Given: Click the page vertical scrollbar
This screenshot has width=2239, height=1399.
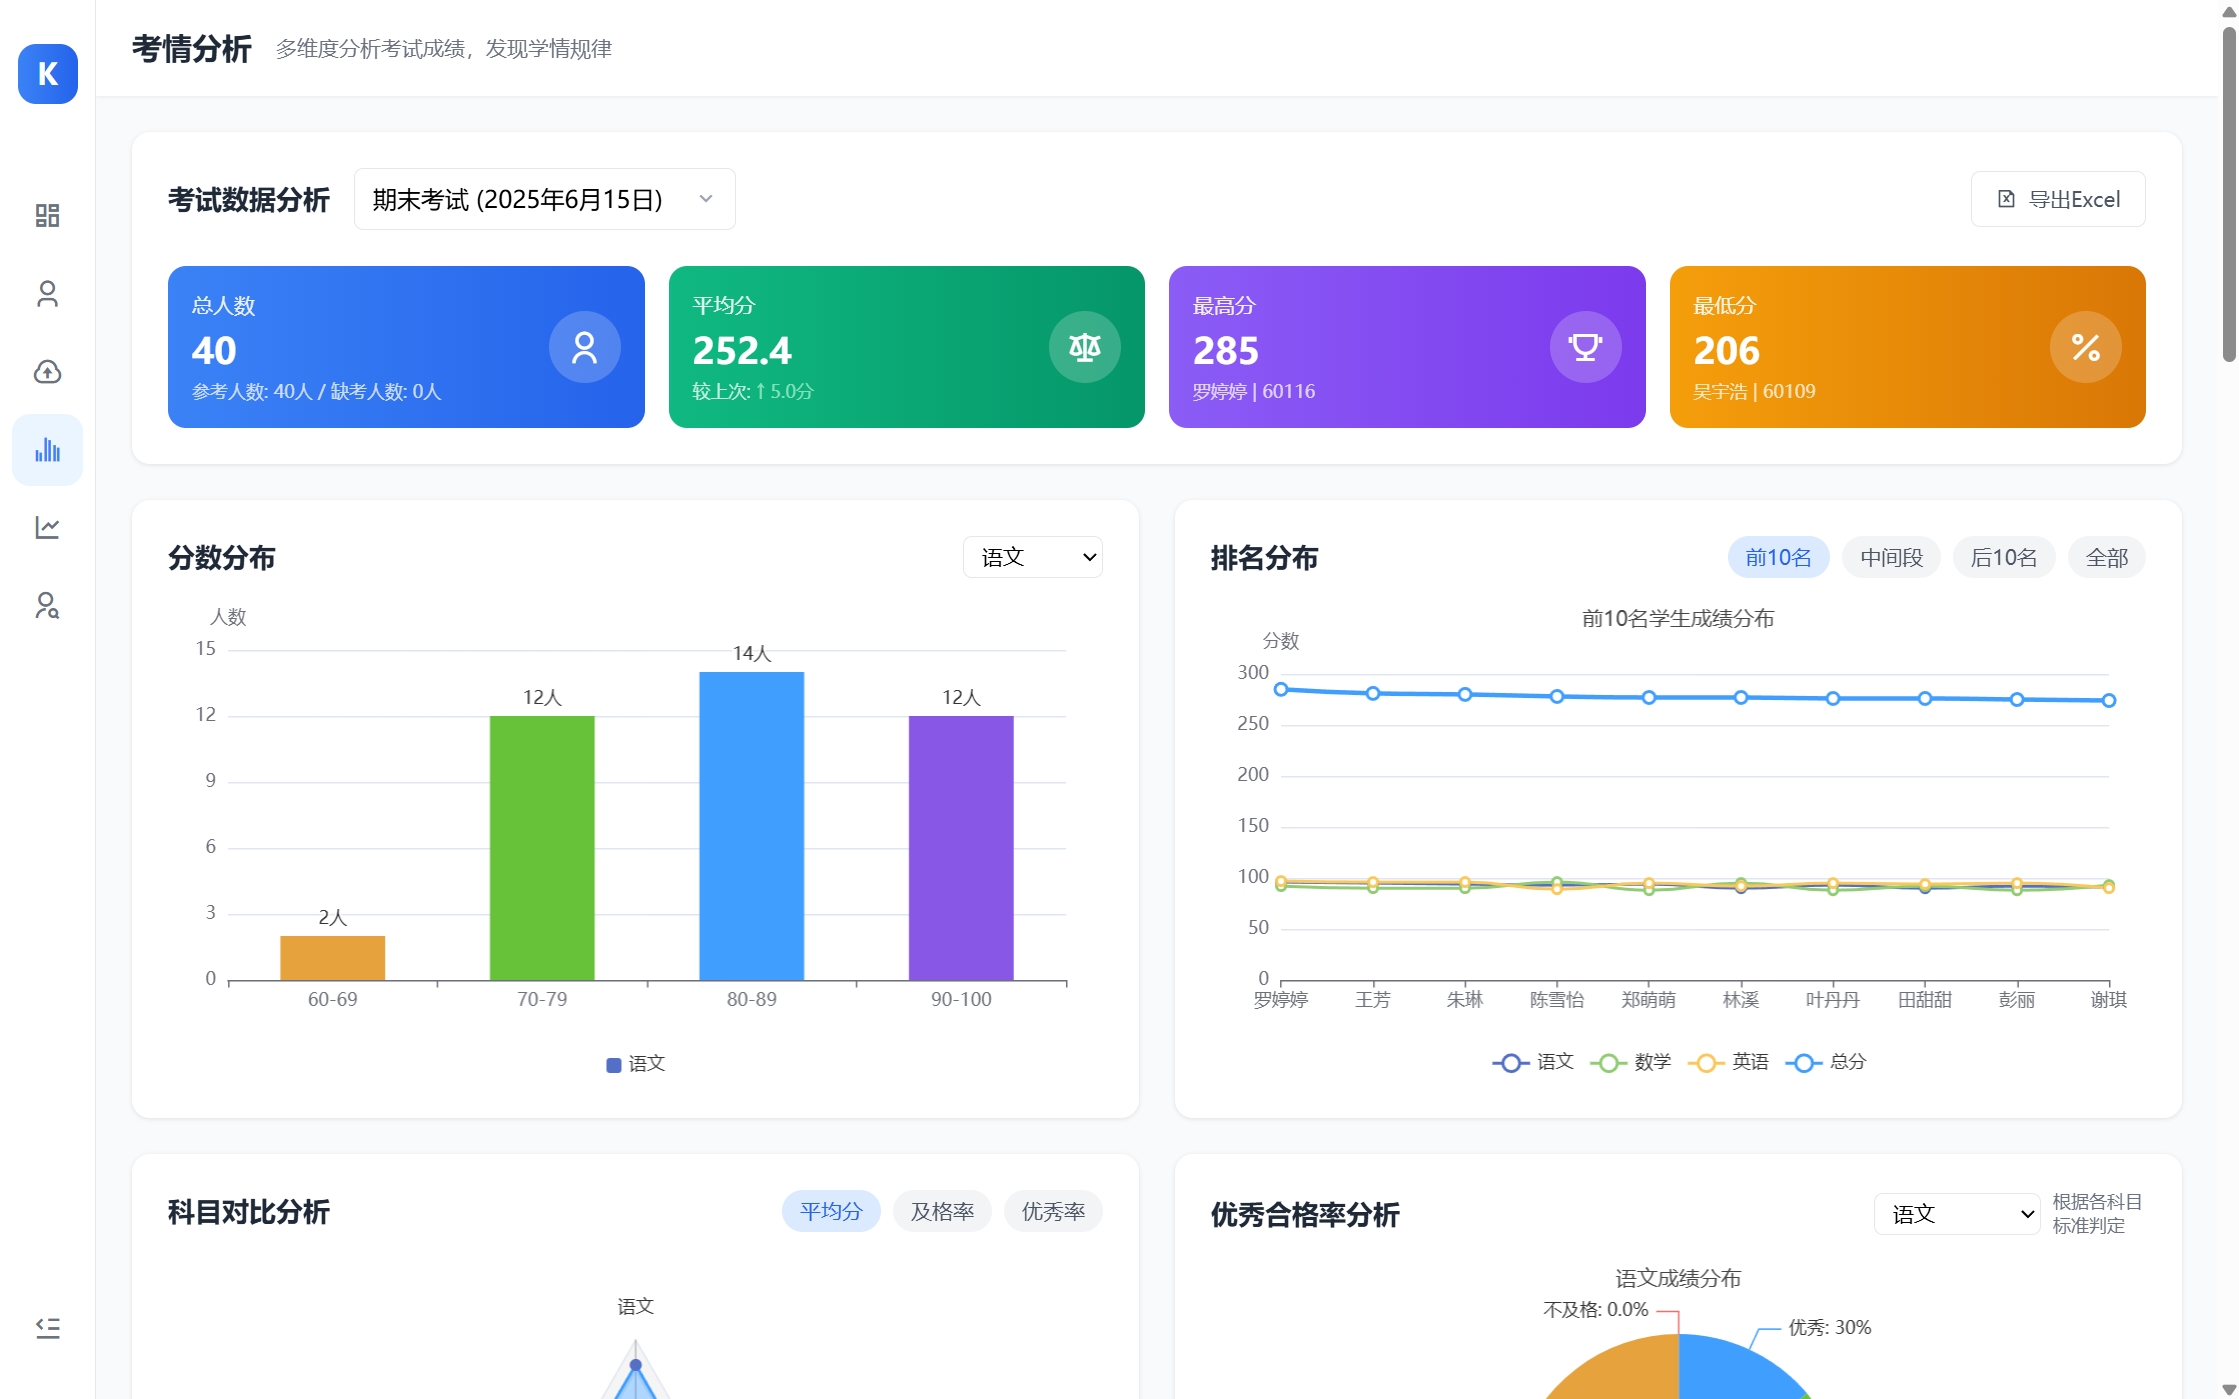Looking at the screenshot, I should coord(2229,195).
